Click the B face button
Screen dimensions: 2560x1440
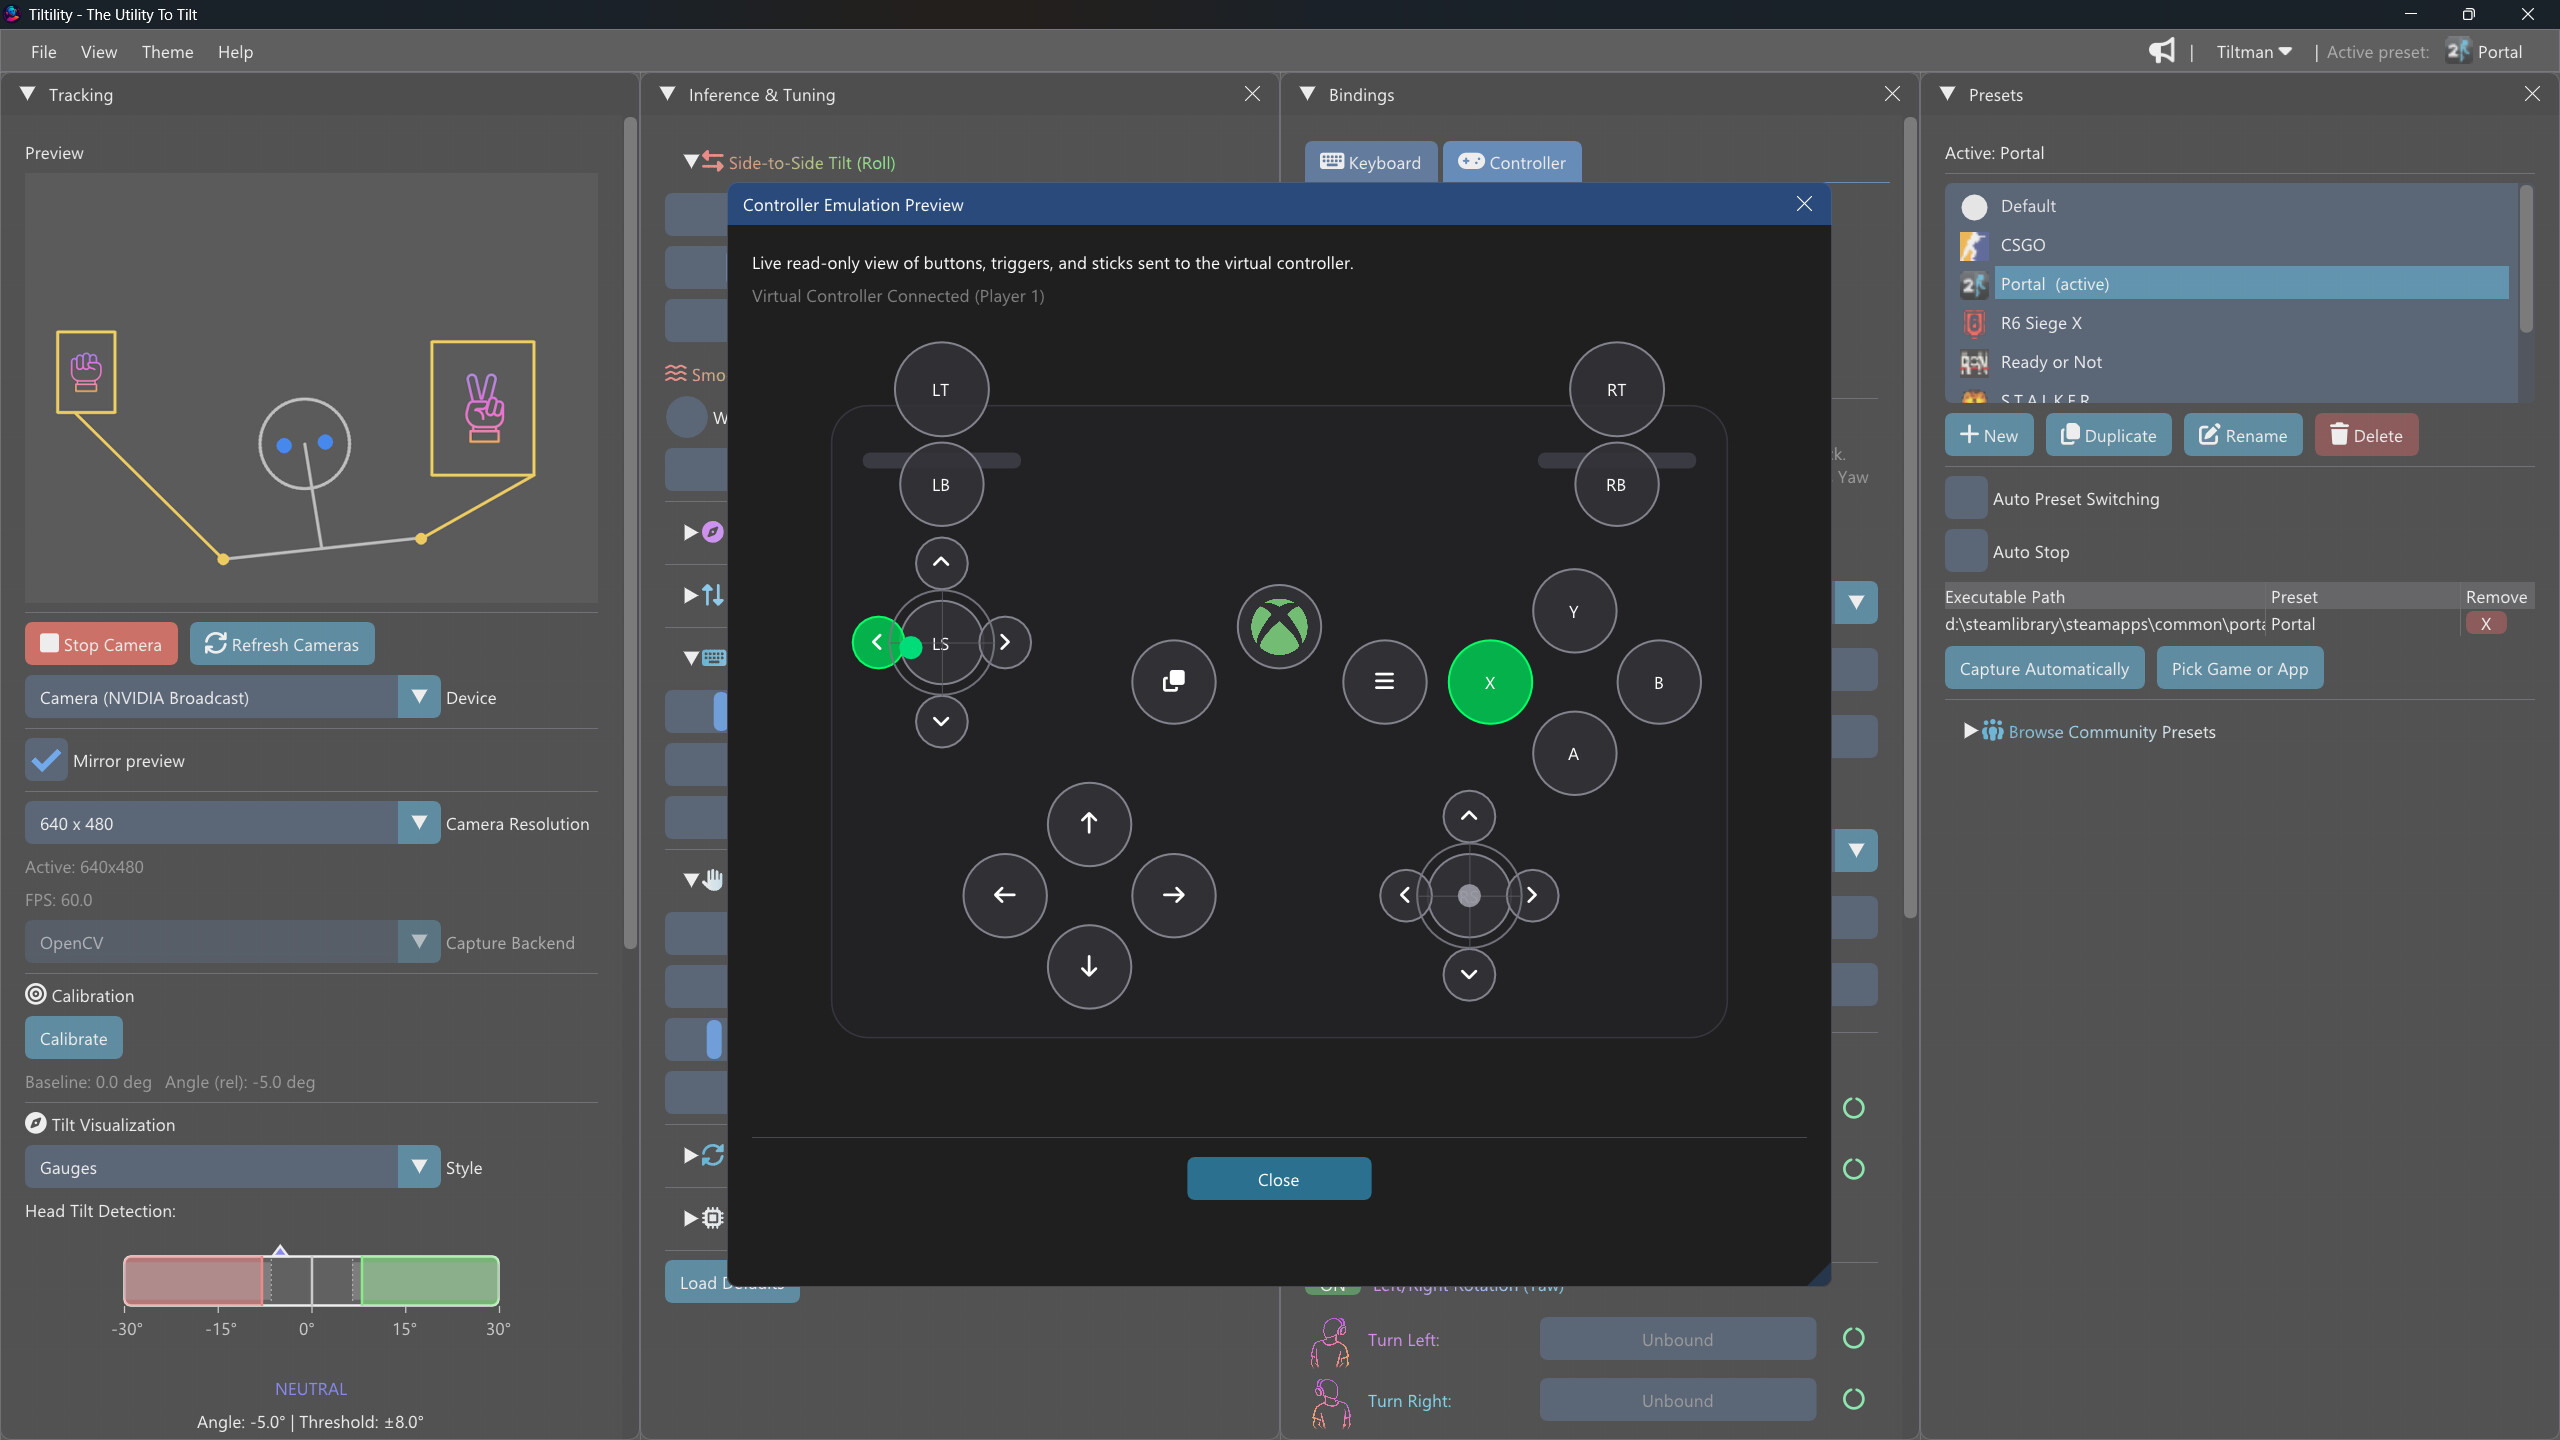tap(1659, 682)
